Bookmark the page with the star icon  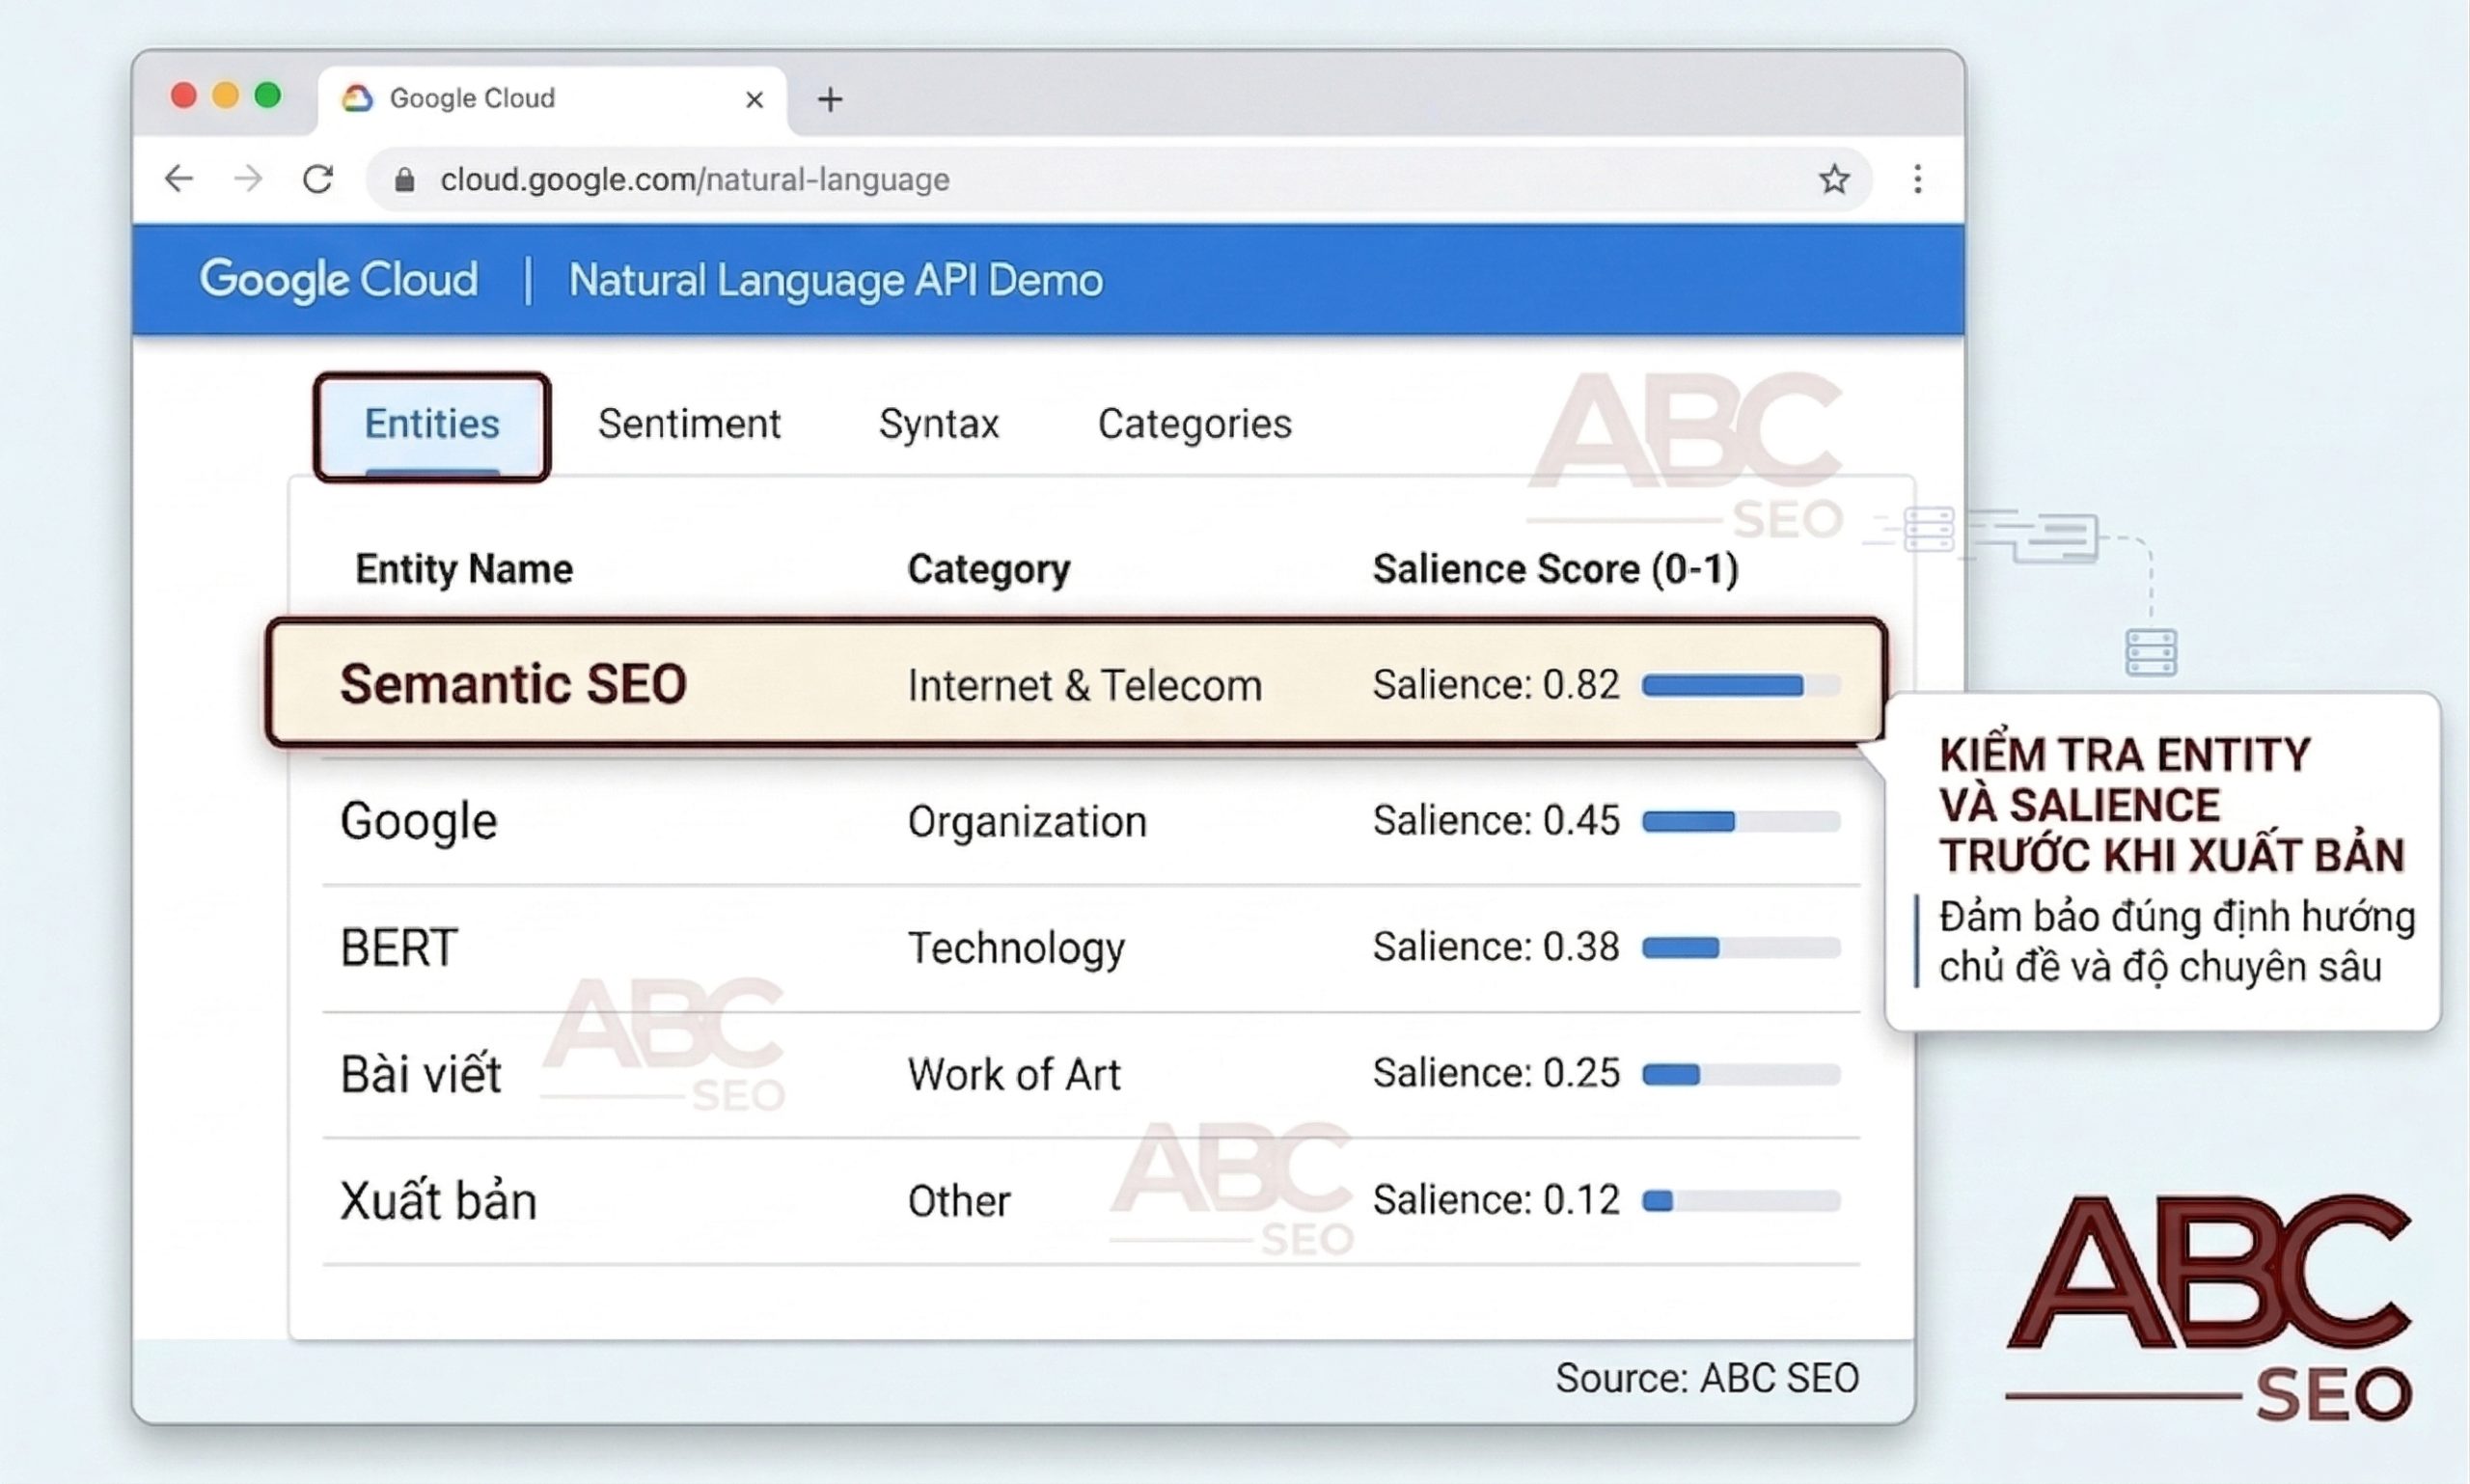pyautogui.click(x=1834, y=180)
